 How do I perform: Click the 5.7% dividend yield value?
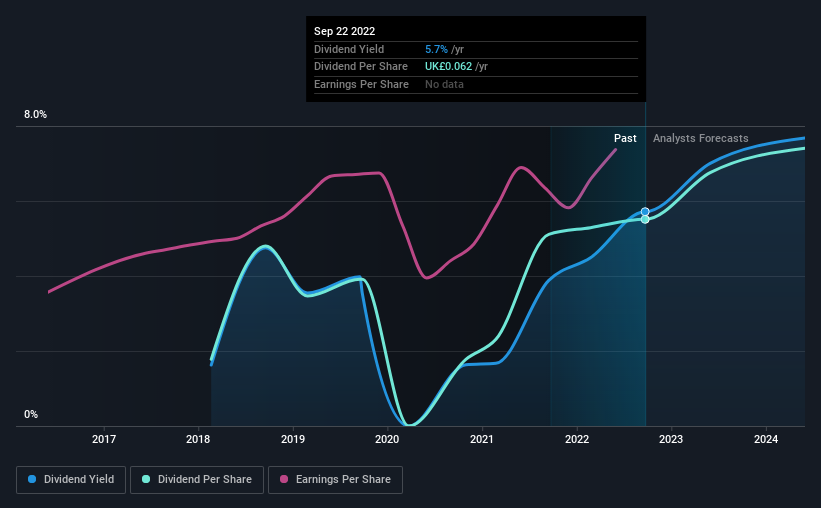tap(436, 49)
